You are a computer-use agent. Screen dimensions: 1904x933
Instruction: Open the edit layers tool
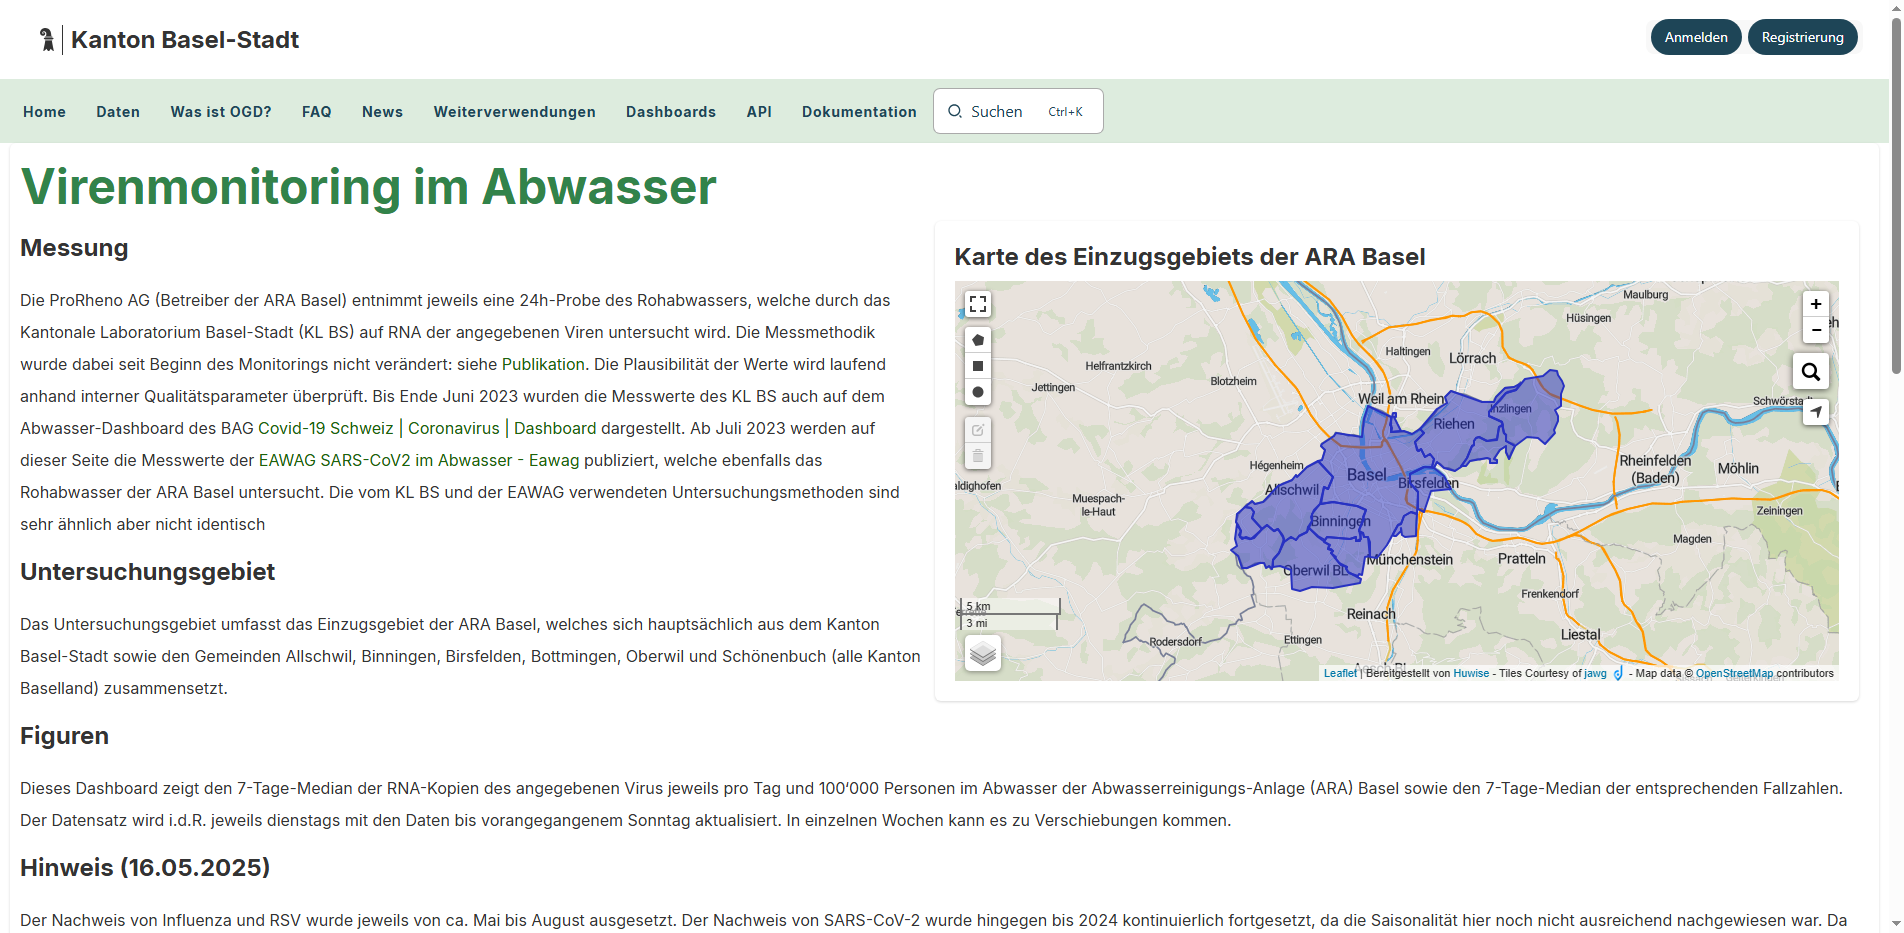tap(978, 428)
